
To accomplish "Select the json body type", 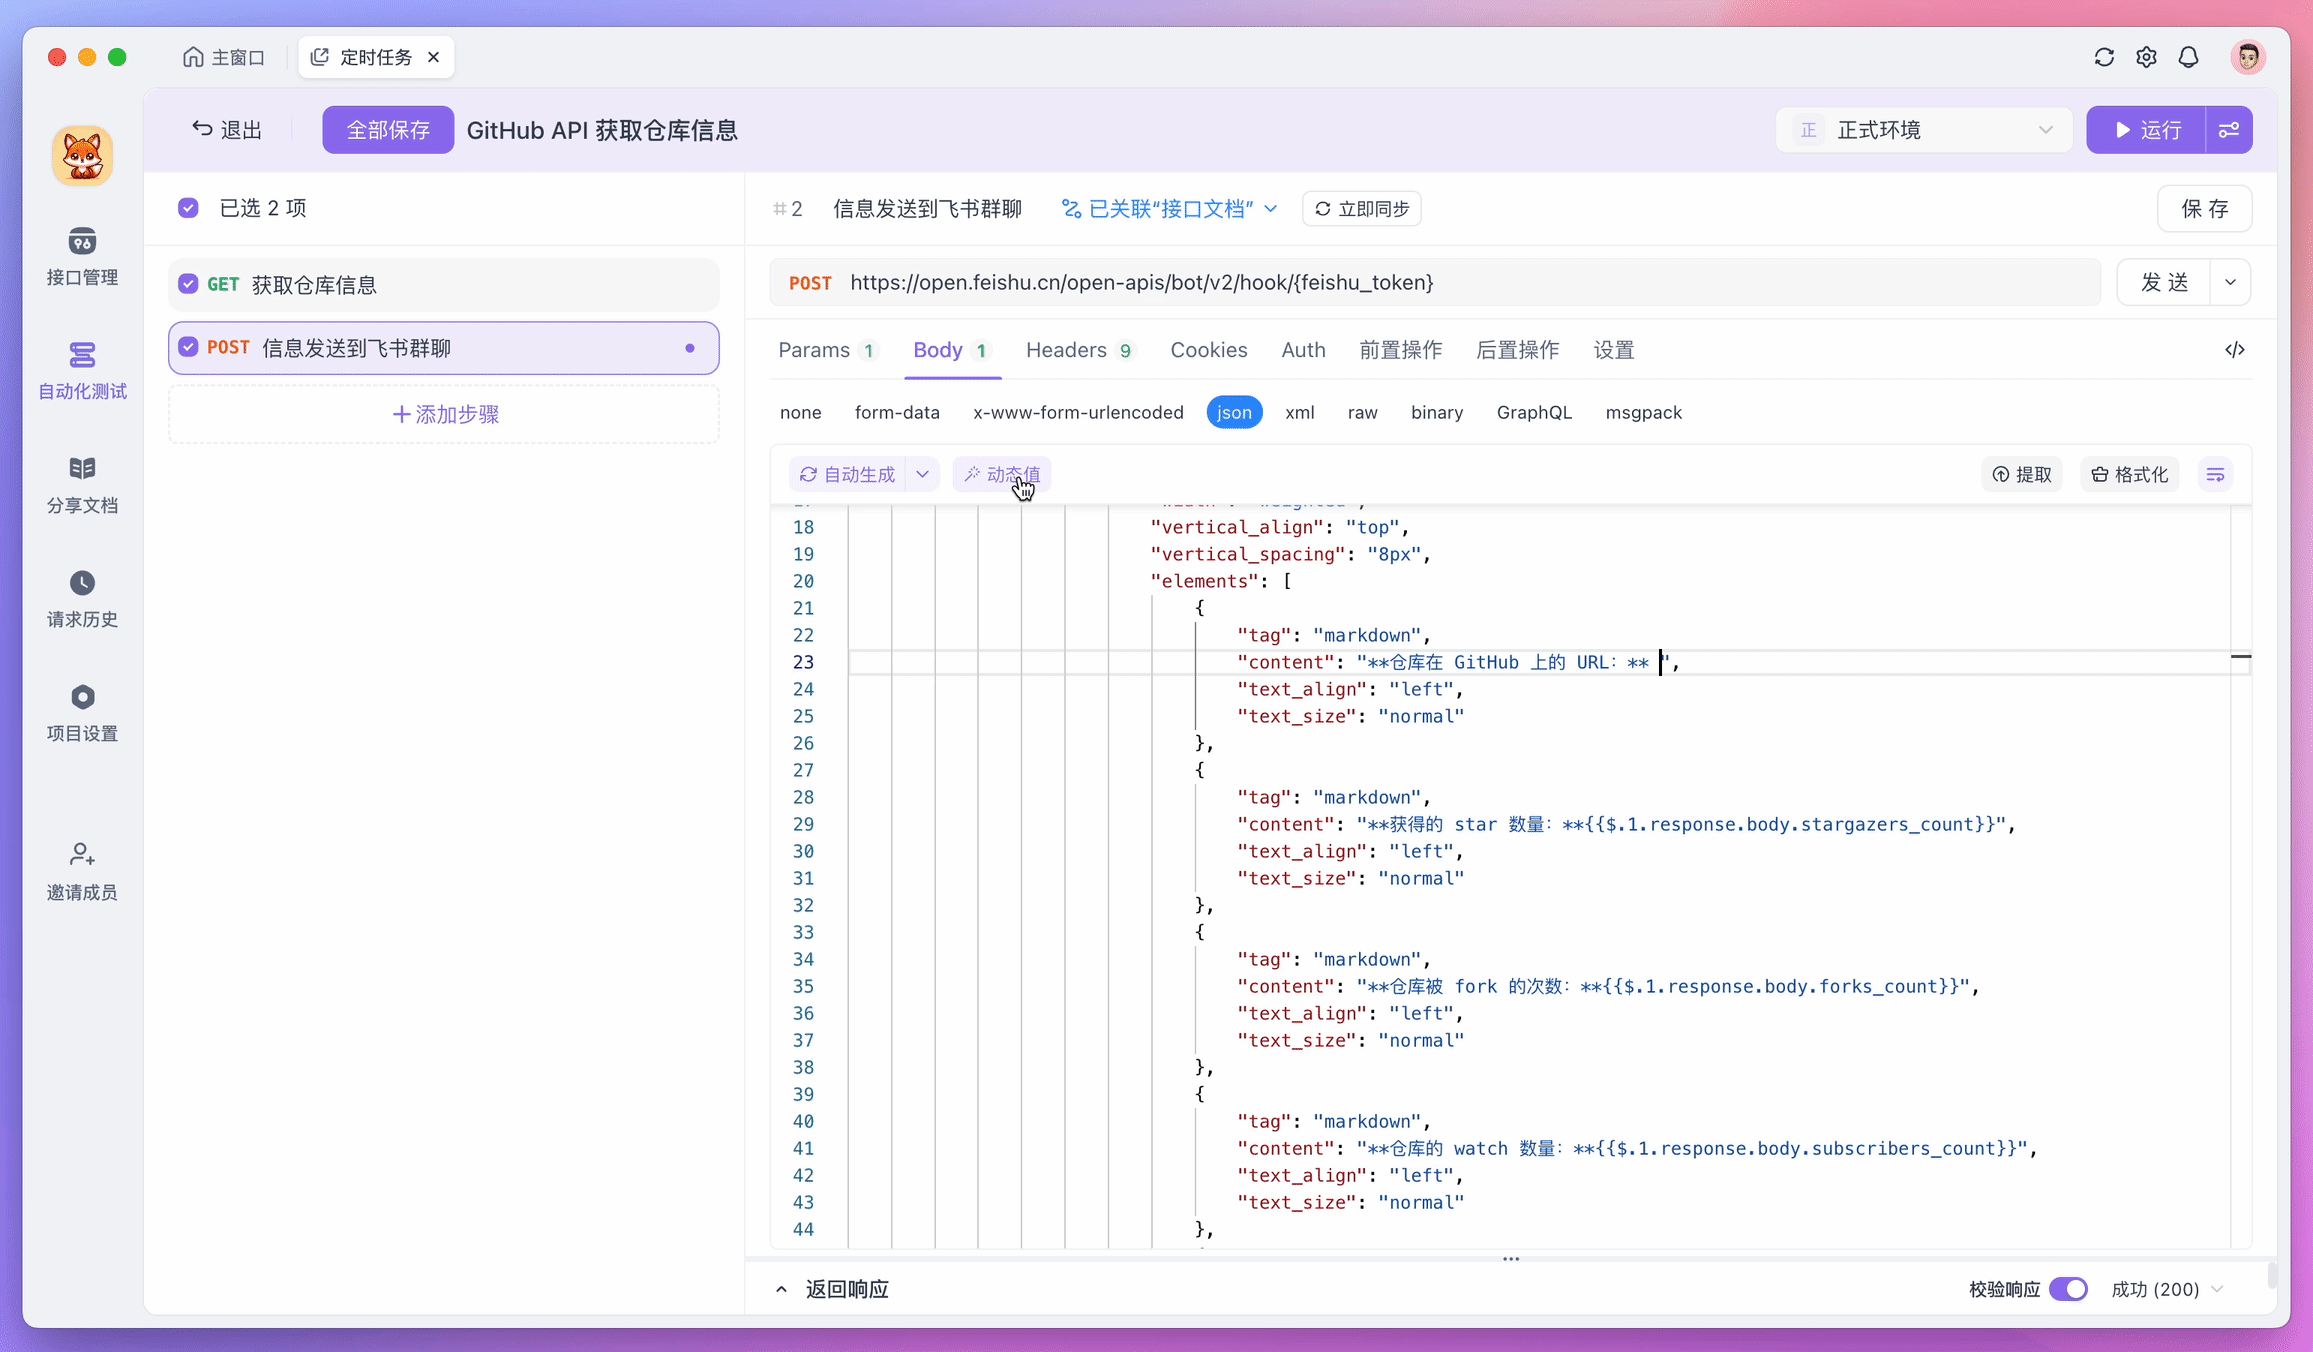I will pos(1234,412).
